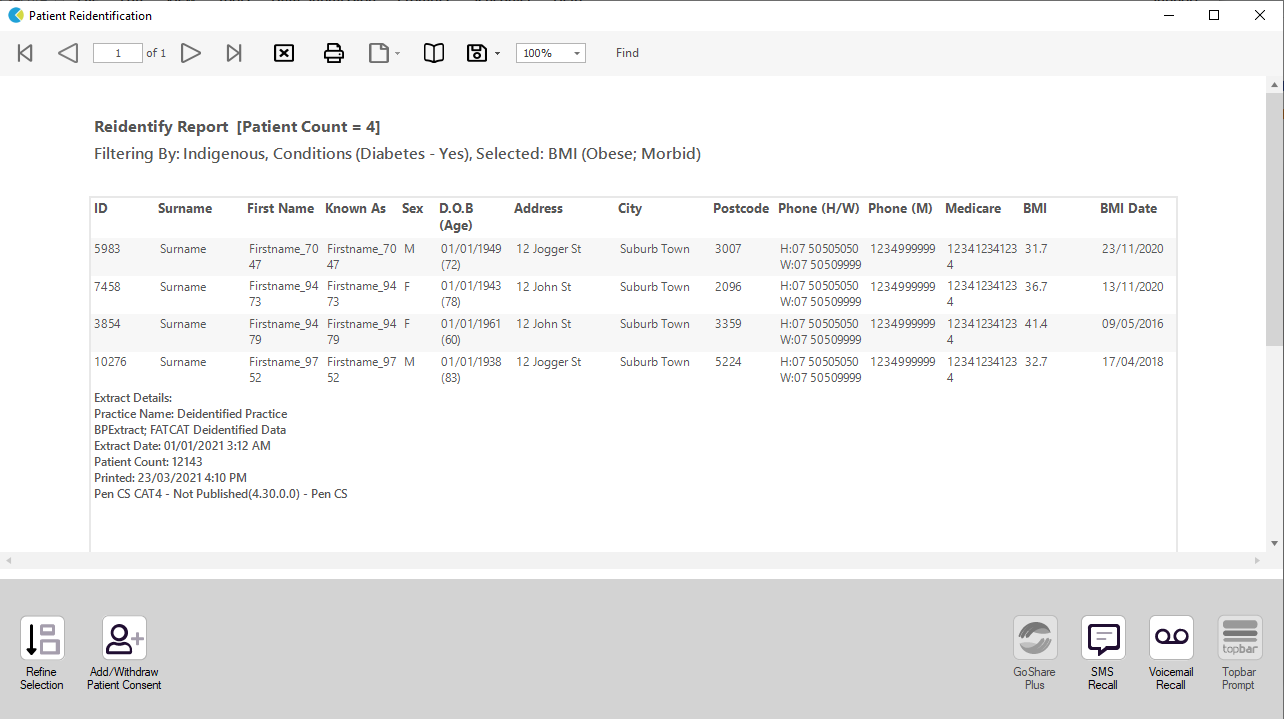Click Practice Name: Deidentified Practice line
Viewport: 1284px width, 719px height.
pyautogui.click(x=190, y=414)
